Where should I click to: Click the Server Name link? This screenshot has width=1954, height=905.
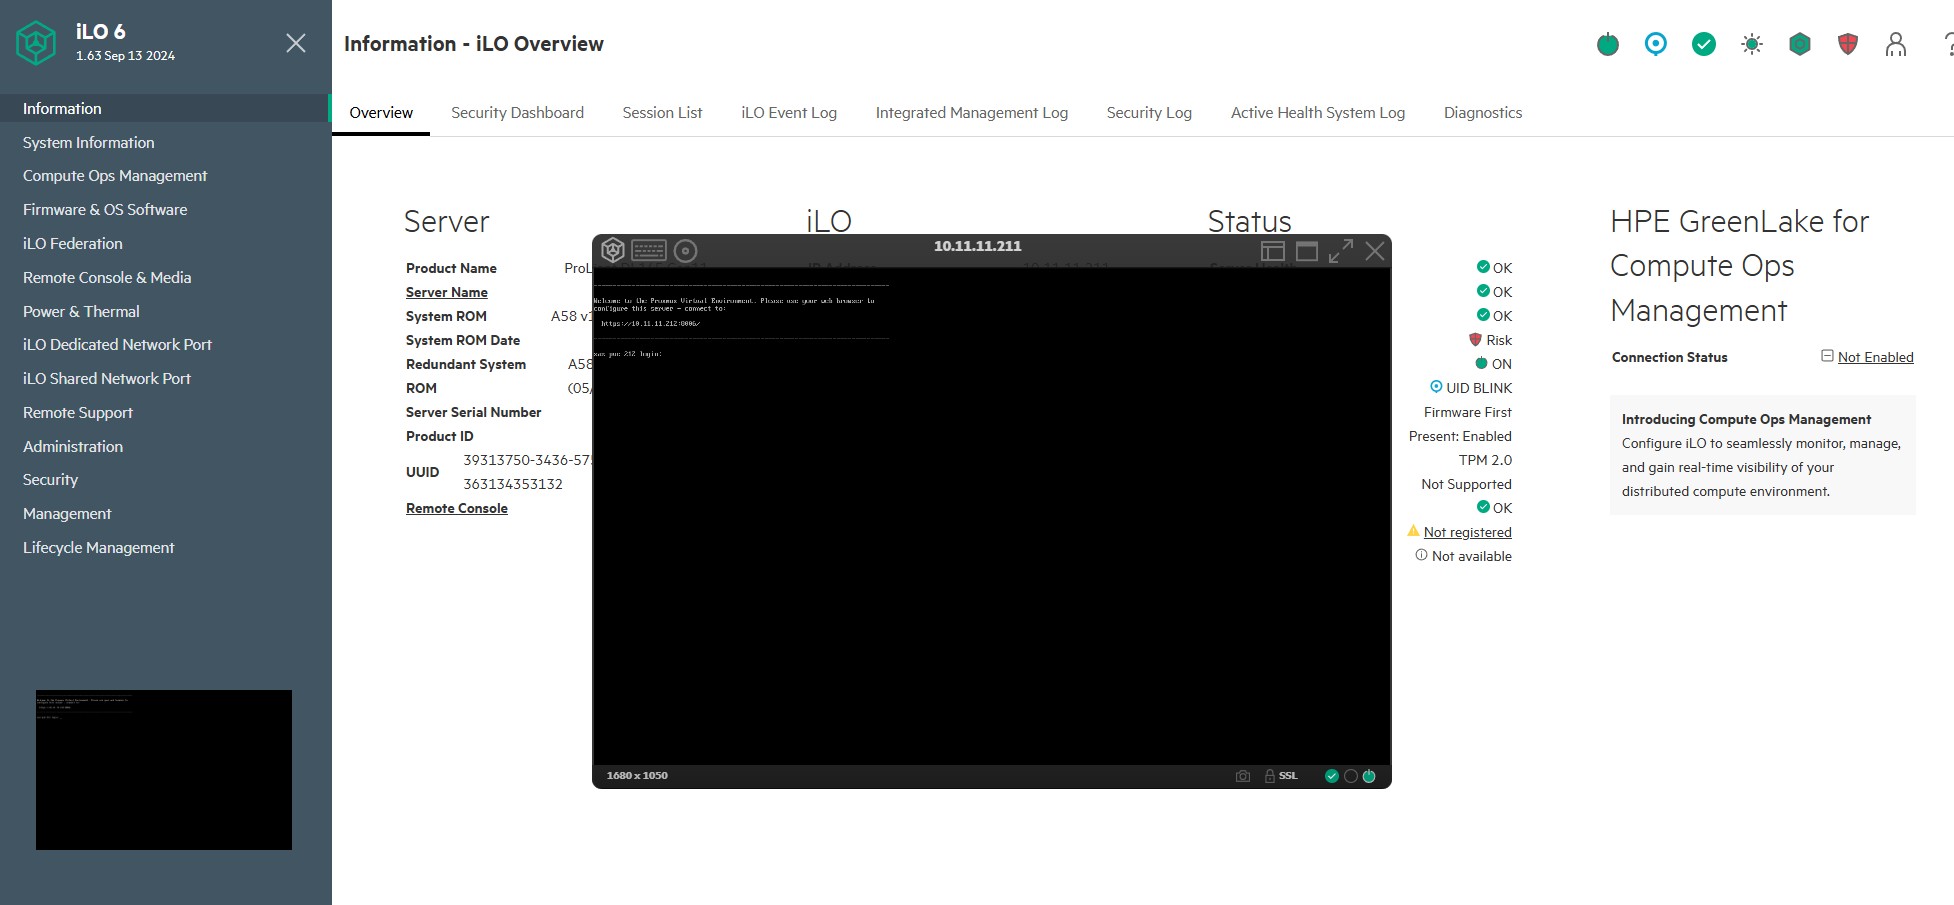tap(447, 292)
